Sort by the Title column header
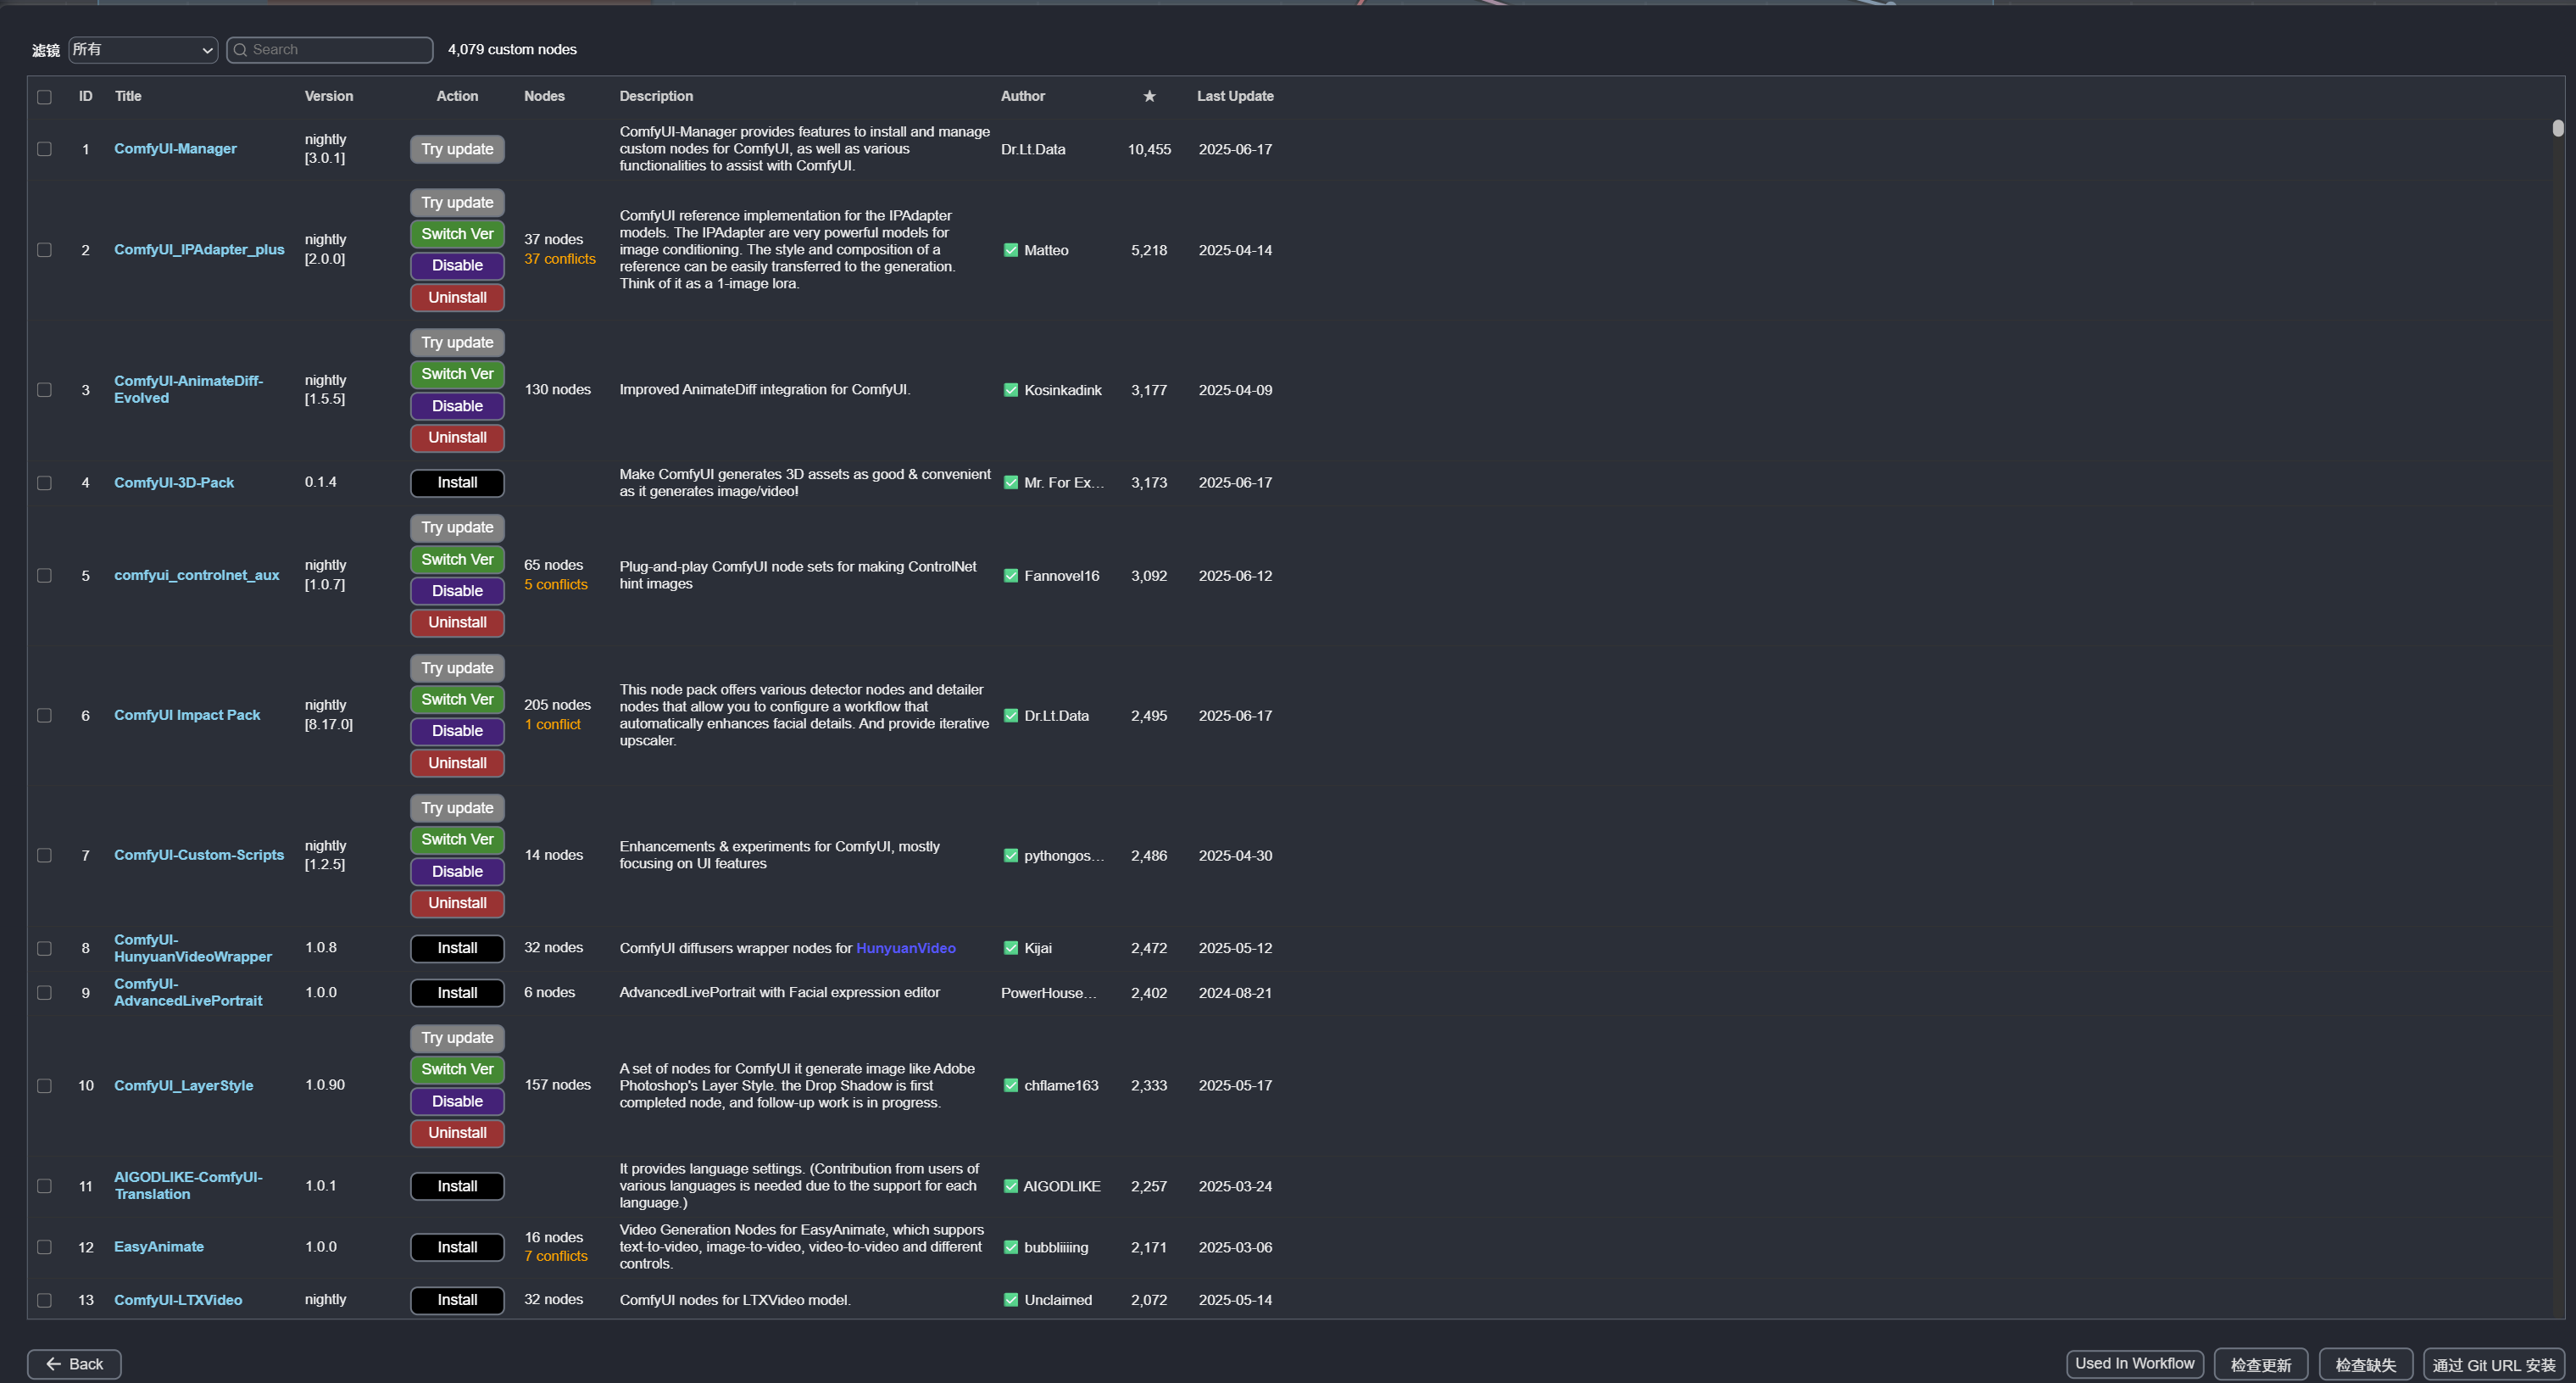Image resolution: width=2576 pixels, height=1383 pixels. click(128, 96)
